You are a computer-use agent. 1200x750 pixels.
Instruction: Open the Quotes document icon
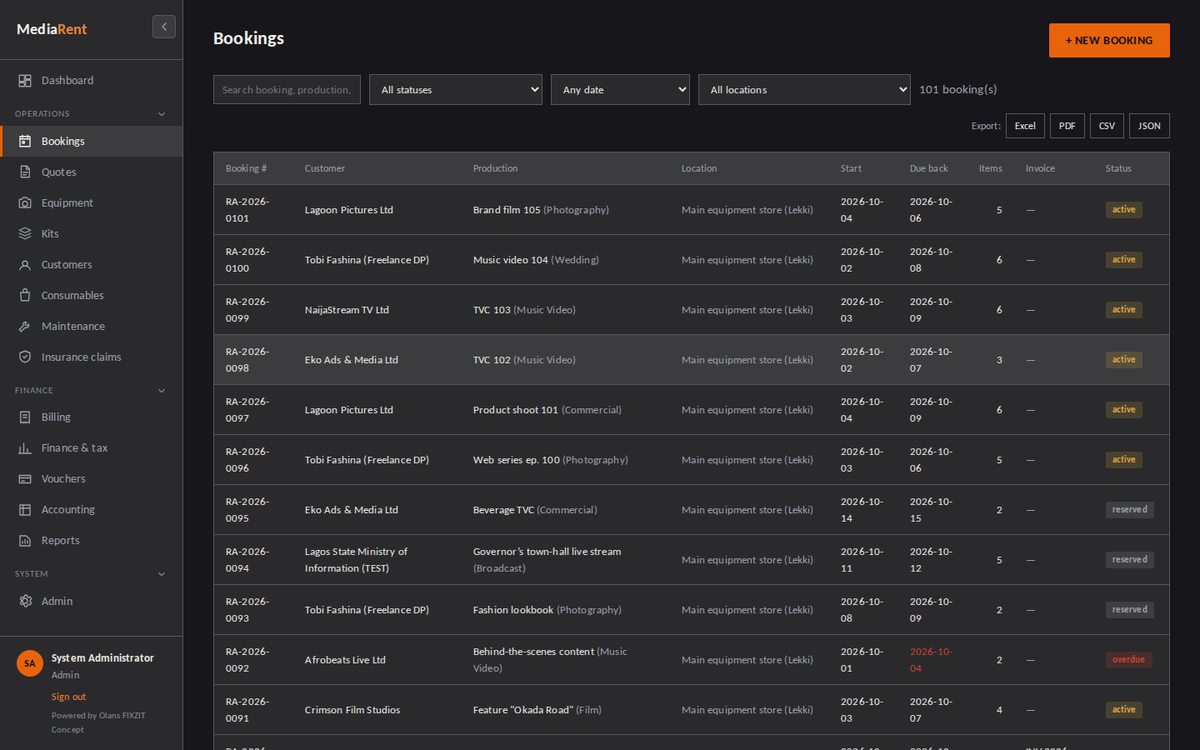coord(25,172)
